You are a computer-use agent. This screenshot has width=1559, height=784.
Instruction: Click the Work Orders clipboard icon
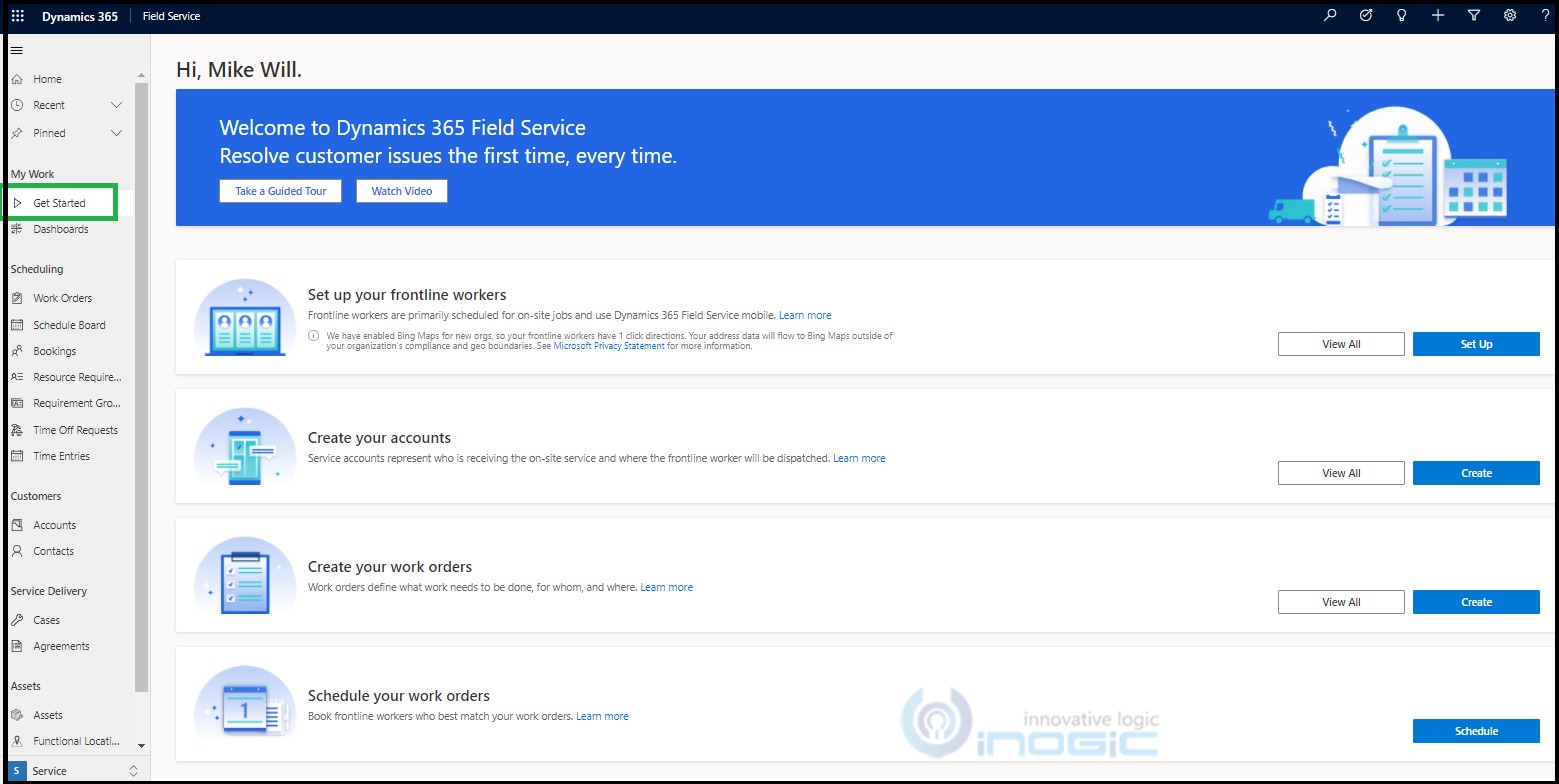16,298
